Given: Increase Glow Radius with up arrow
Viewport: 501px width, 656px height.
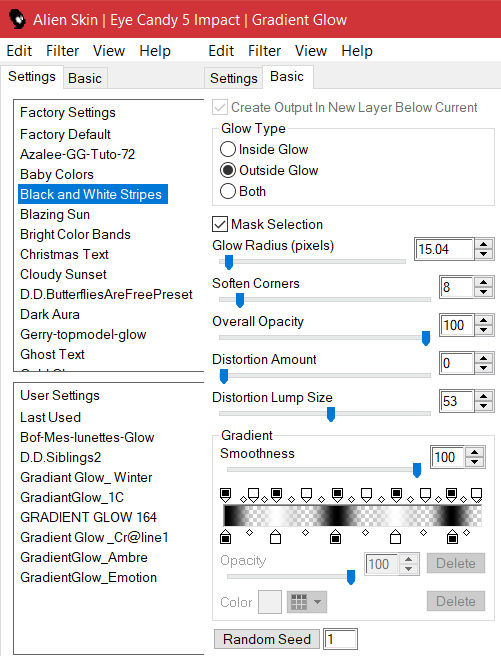Looking at the screenshot, I should click(483, 245).
